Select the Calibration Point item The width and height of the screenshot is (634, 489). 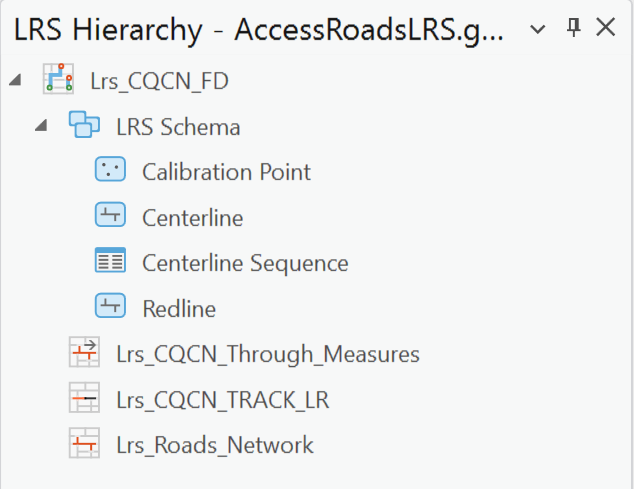[x=226, y=172]
